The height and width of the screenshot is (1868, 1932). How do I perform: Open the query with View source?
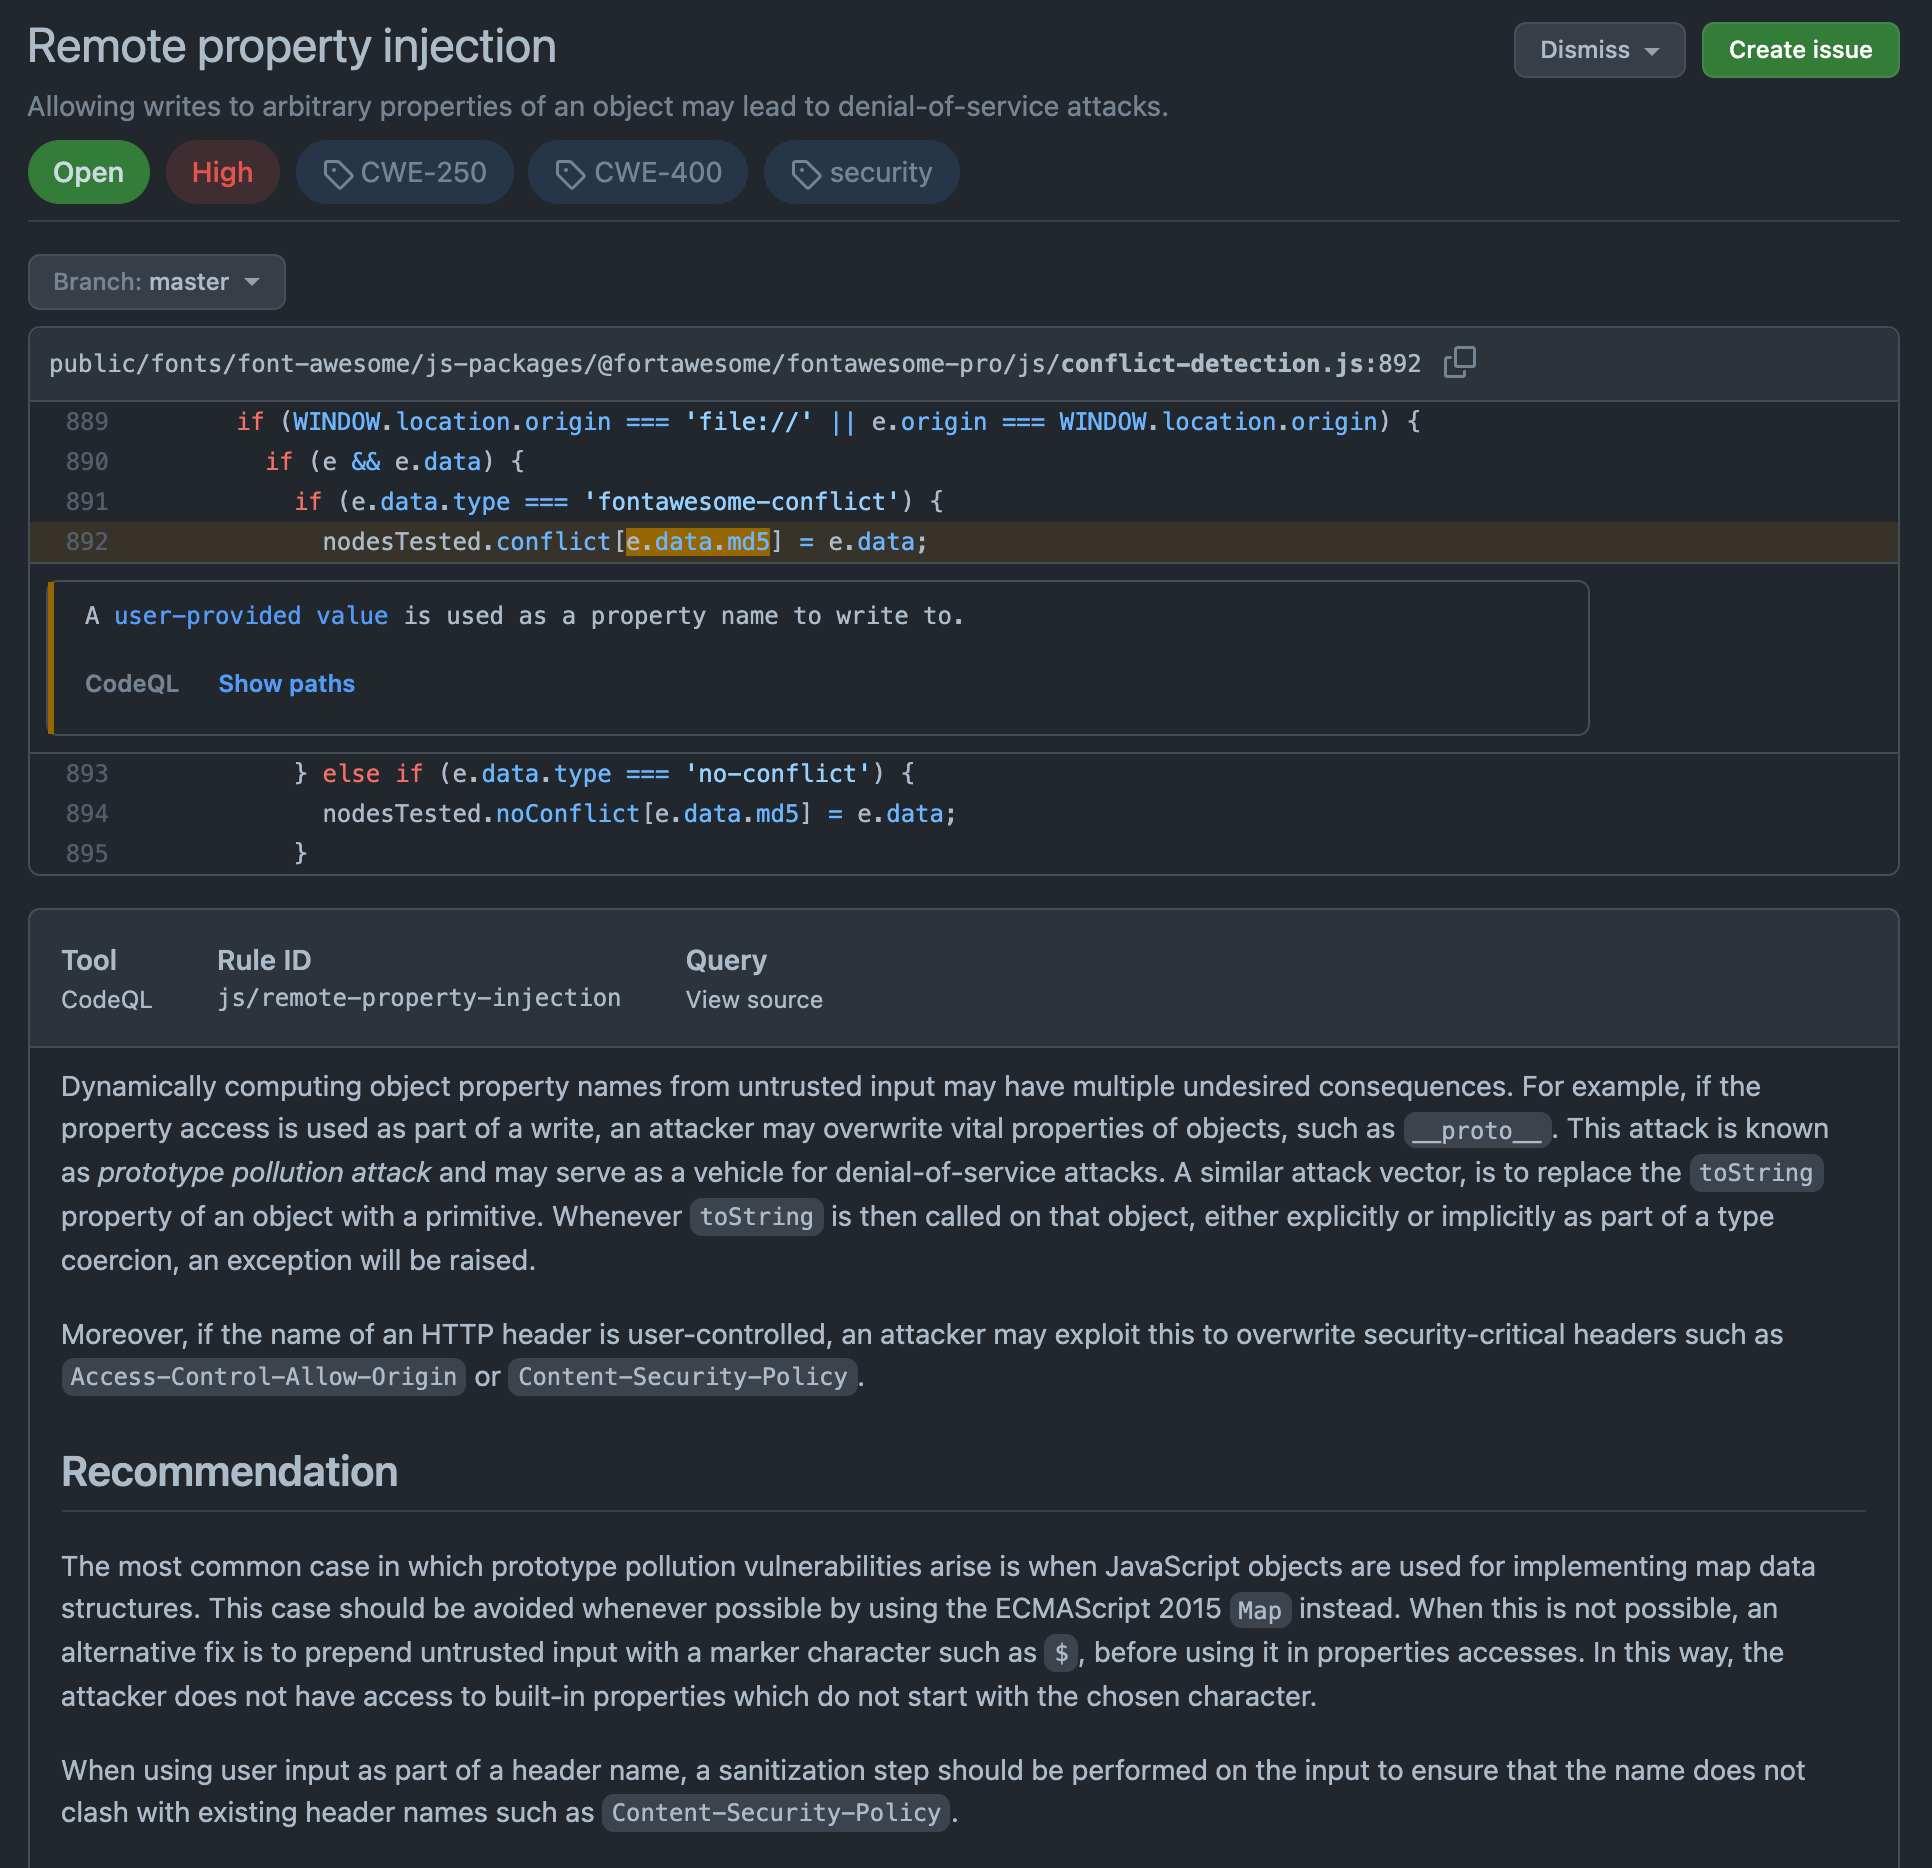[753, 999]
